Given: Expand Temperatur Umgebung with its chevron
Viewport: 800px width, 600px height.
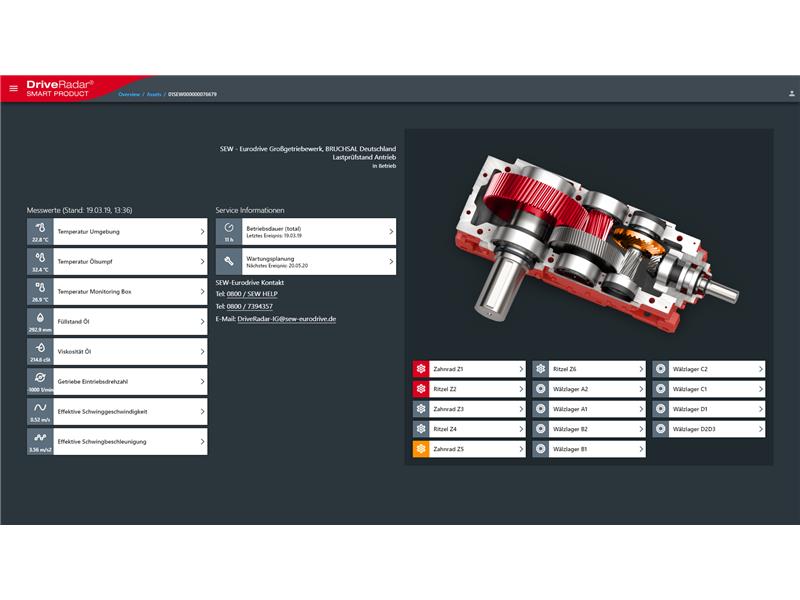Looking at the screenshot, I should coord(202,232).
